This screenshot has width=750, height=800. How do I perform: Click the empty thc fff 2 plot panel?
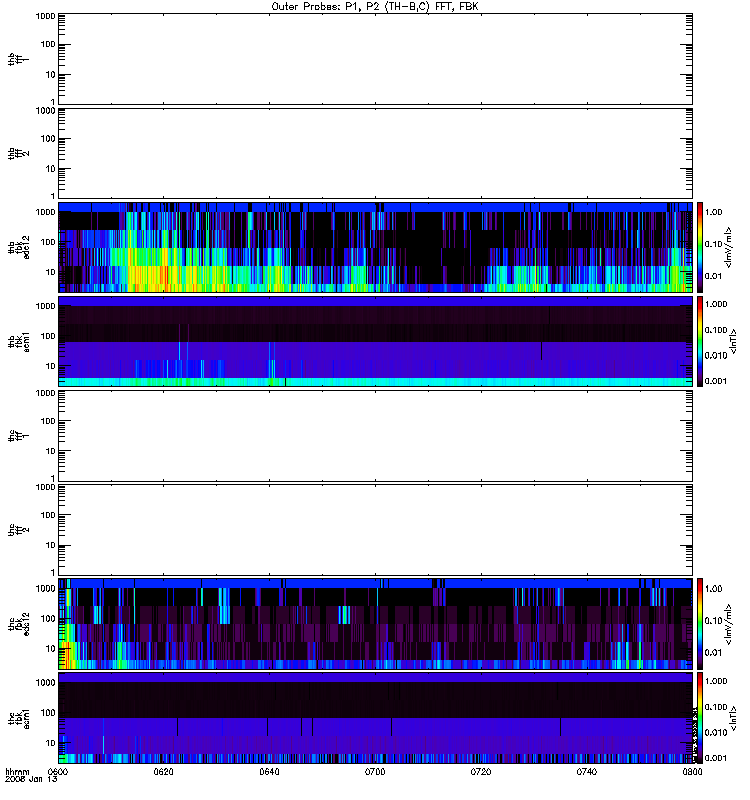pos(376,530)
